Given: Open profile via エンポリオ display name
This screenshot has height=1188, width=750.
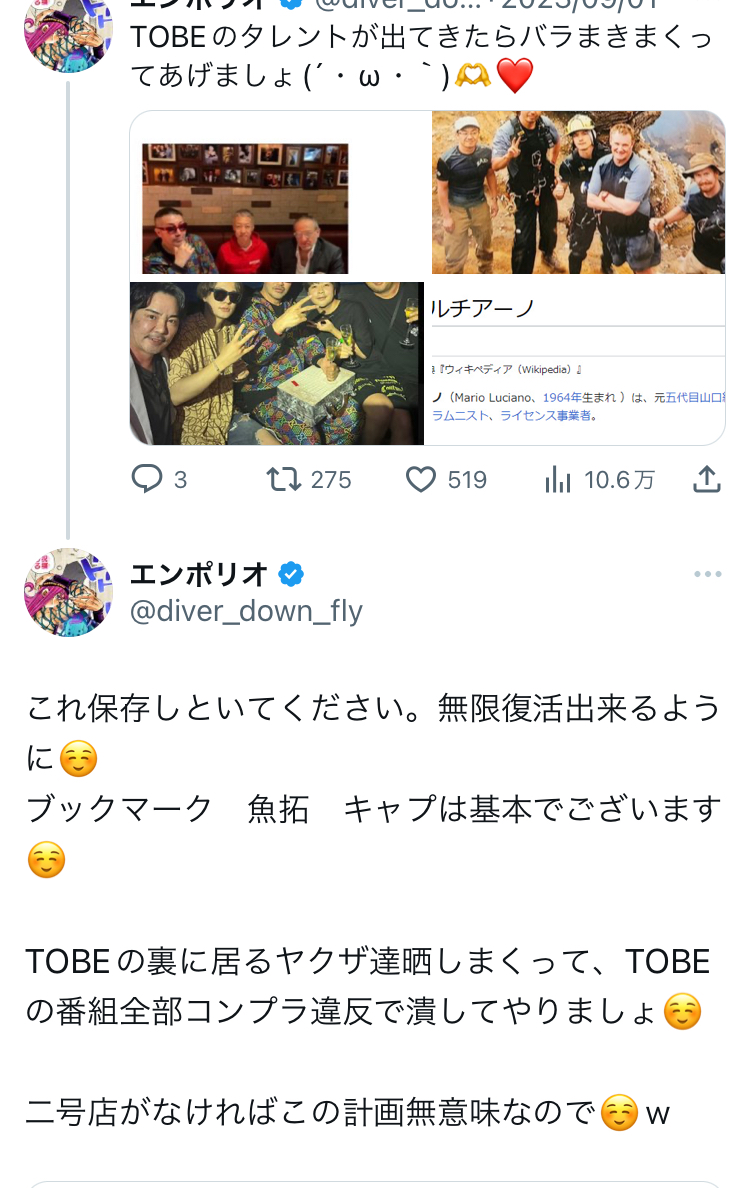Looking at the screenshot, I should click(x=199, y=575).
